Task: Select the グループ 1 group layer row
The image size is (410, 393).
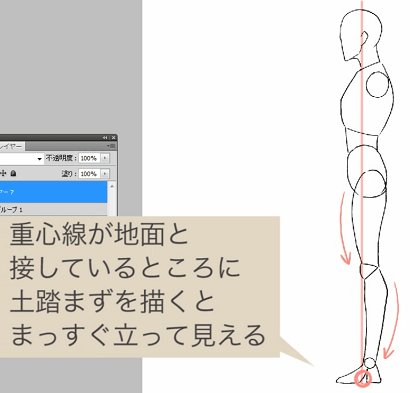Action: point(53,210)
